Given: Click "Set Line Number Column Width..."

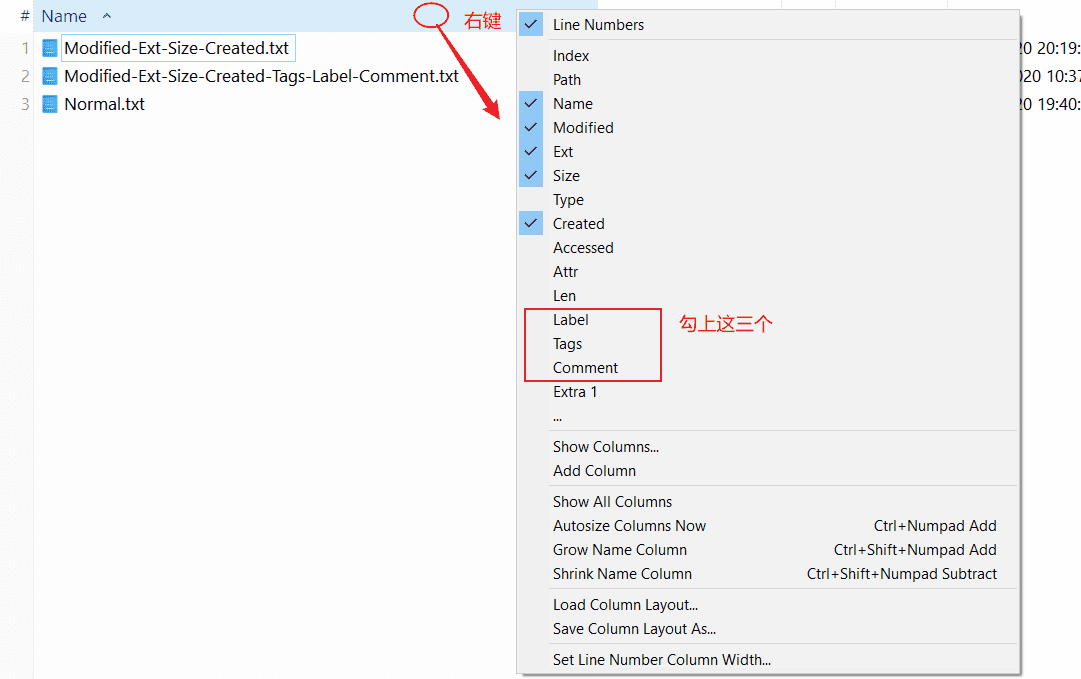Looking at the screenshot, I should click(x=655, y=659).
